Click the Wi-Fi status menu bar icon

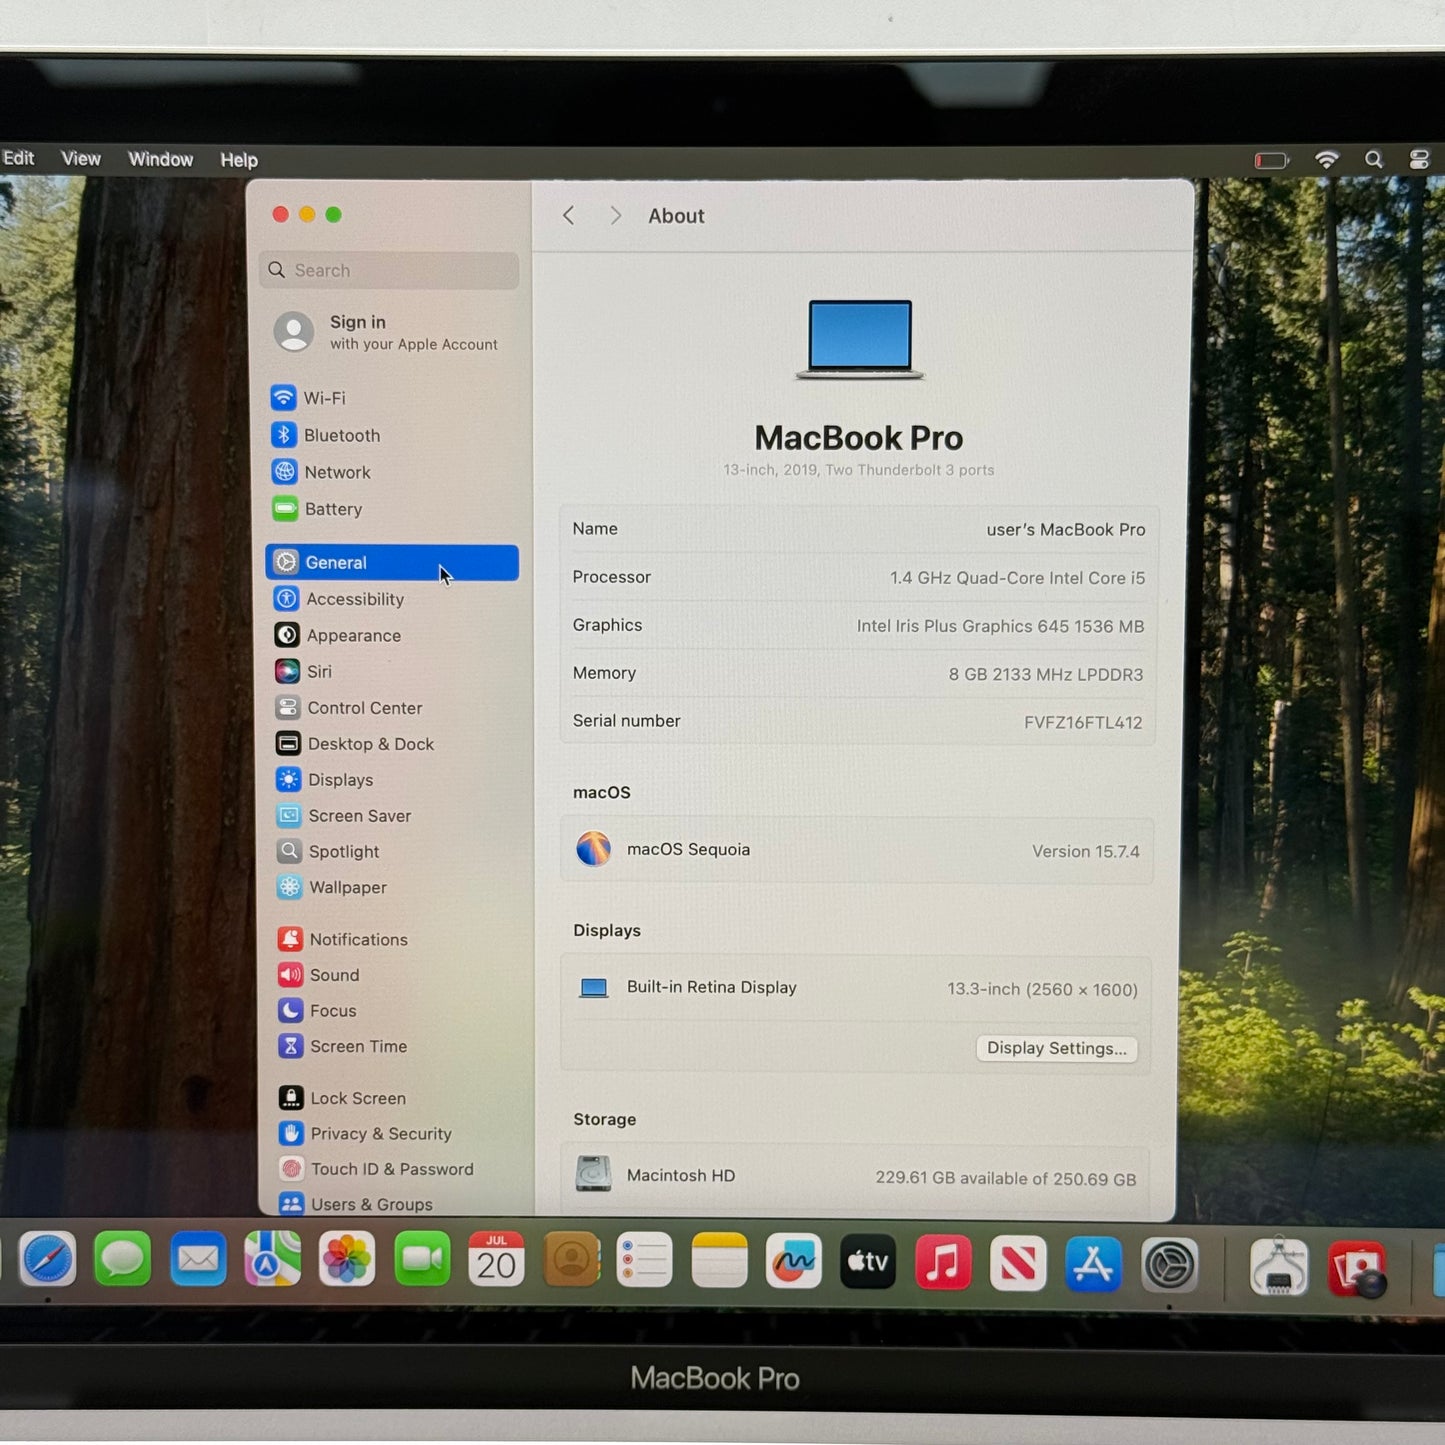1327,160
